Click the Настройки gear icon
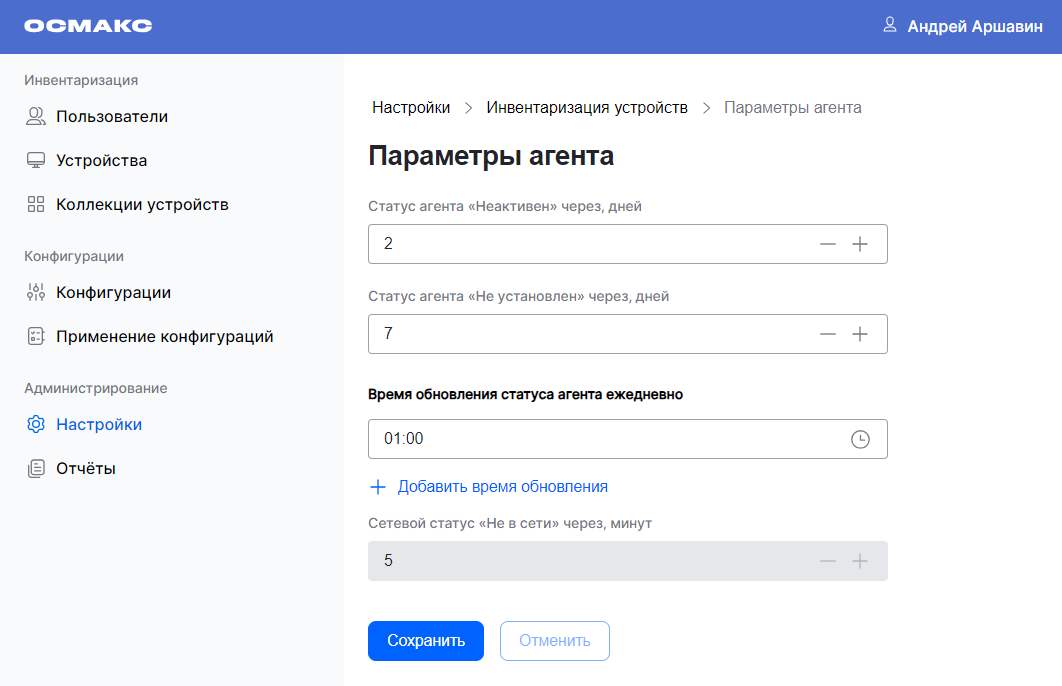The image size is (1062, 686). [36, 424]
